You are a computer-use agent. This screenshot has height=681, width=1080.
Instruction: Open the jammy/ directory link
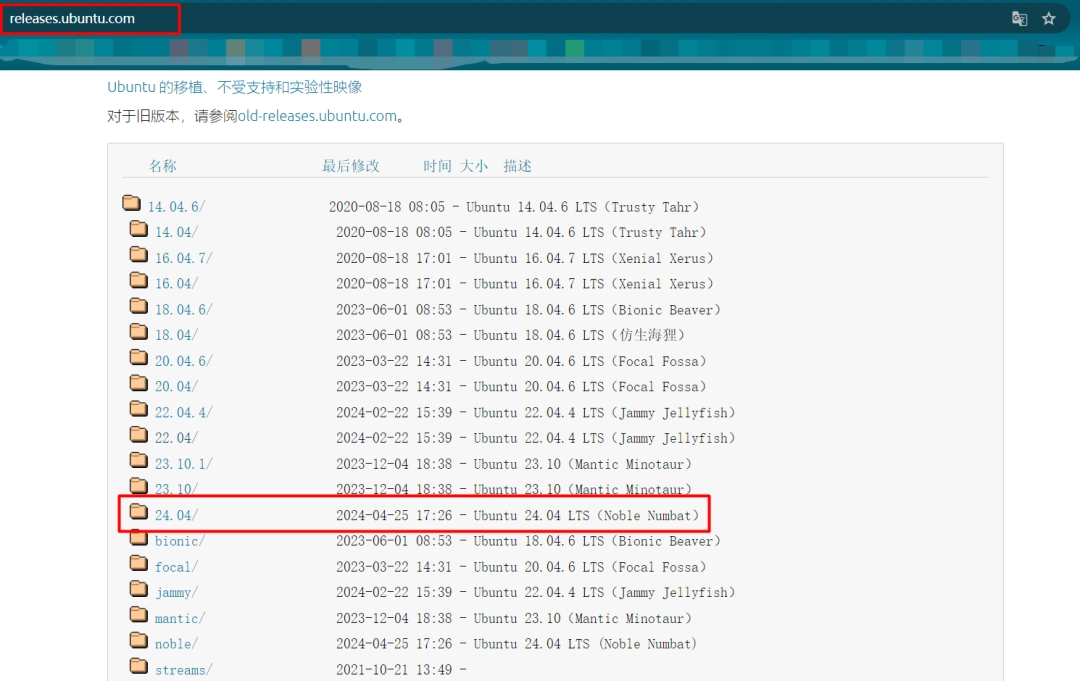point(176,593)
